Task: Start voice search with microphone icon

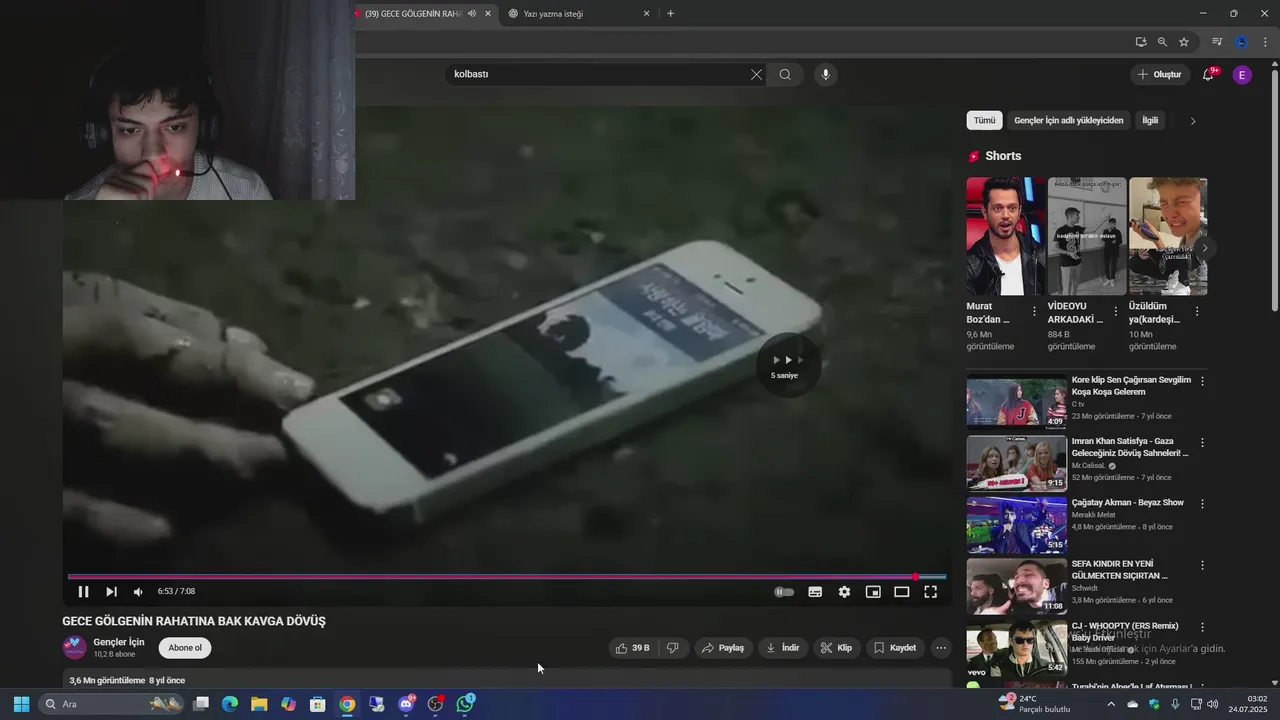Action: point(825,74)
